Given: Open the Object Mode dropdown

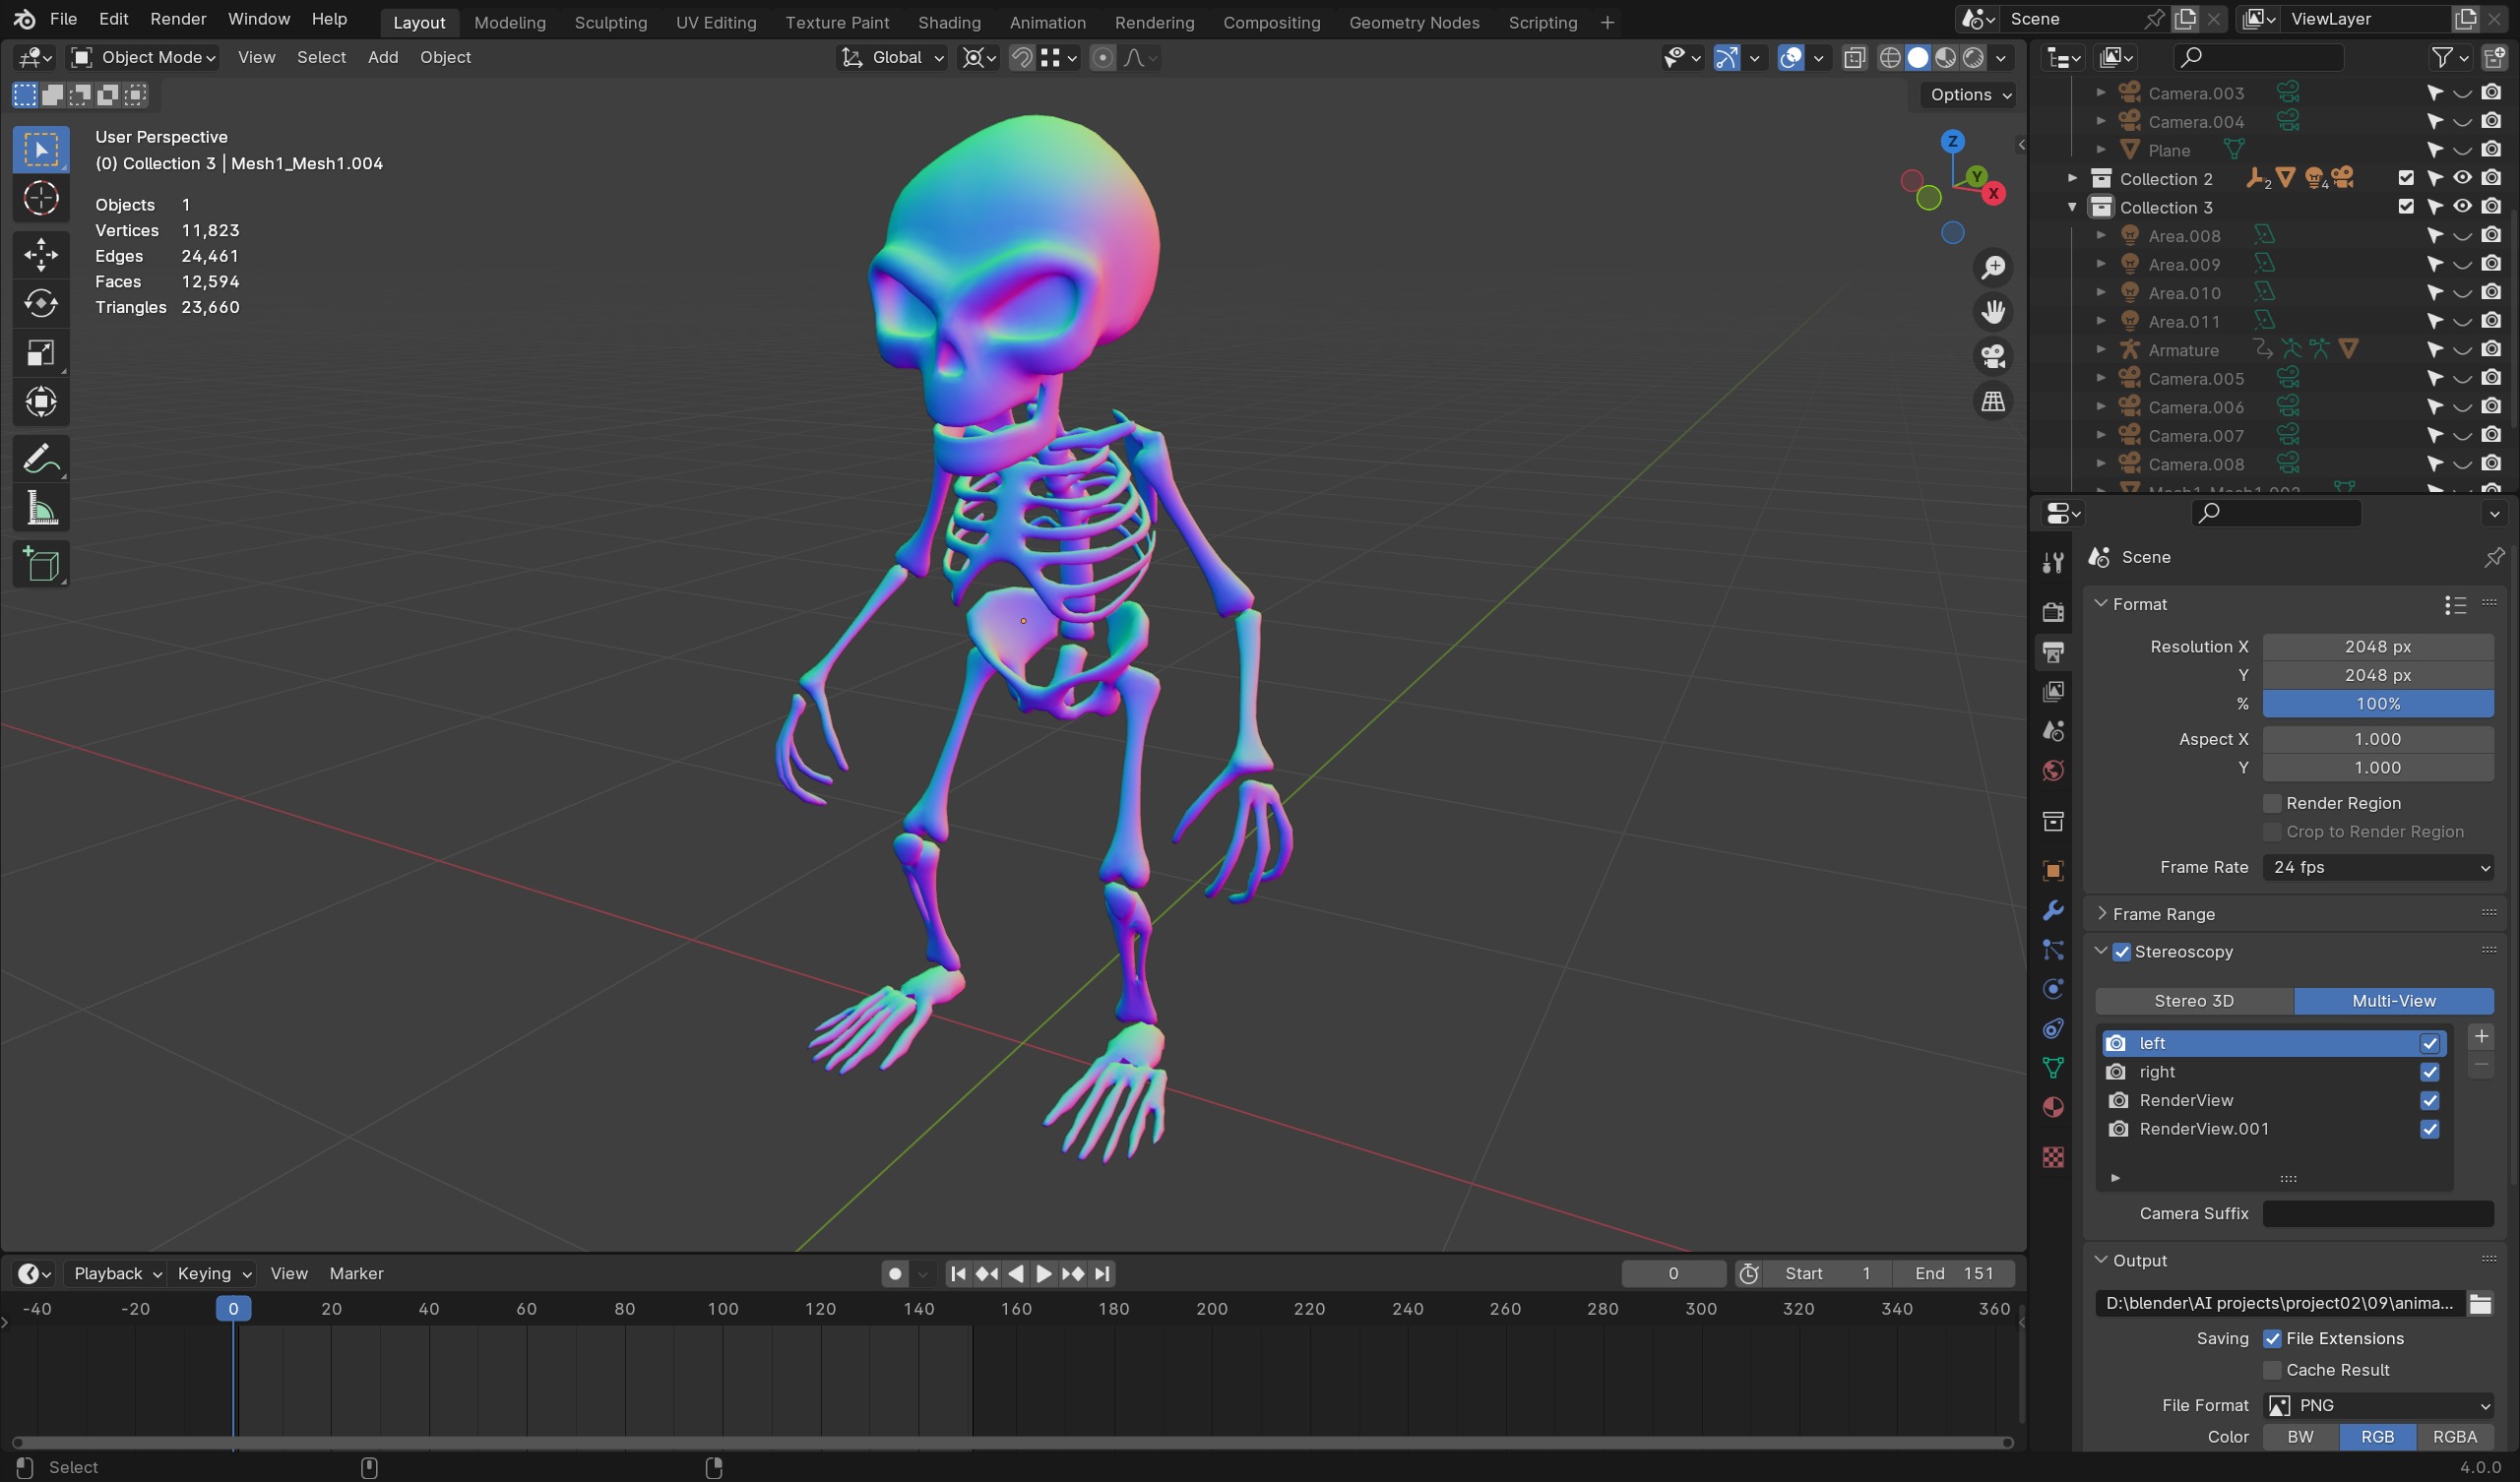Looking at the screenshot, I should (x=143, y=57).
